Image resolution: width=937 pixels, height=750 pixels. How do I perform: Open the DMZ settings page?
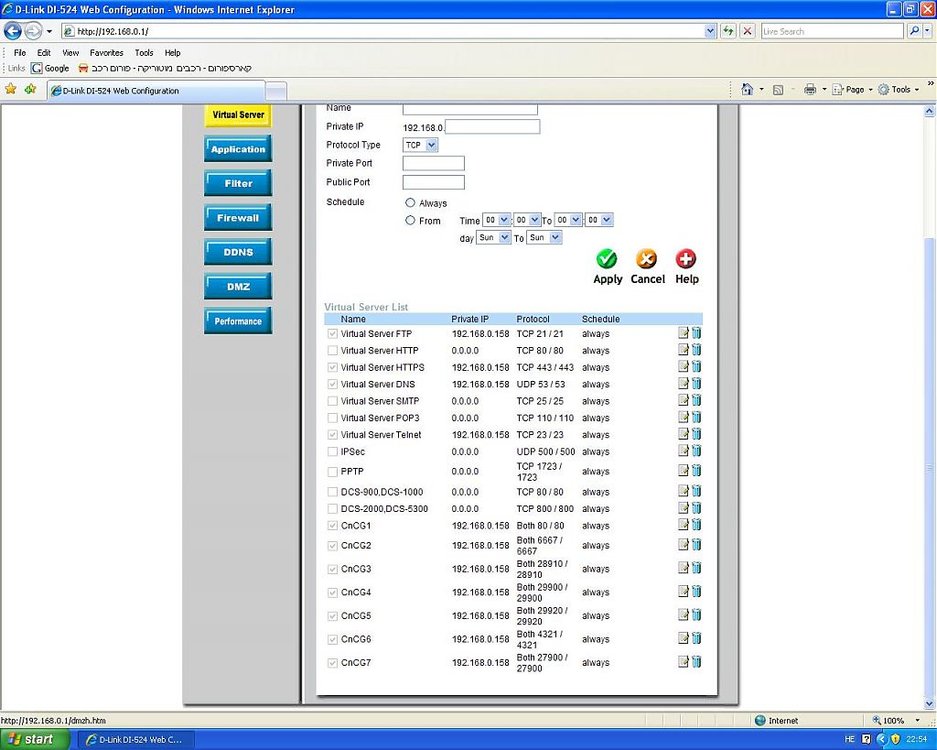tap(238, 287)
